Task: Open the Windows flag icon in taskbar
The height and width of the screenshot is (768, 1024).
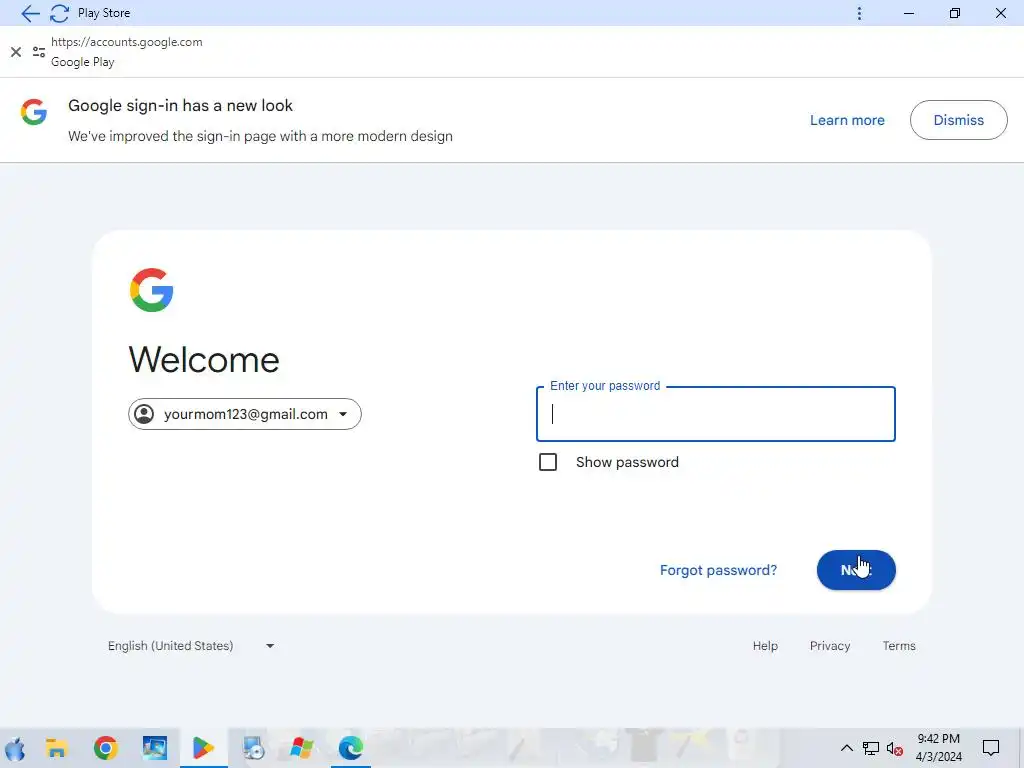Action: (302, 748)
